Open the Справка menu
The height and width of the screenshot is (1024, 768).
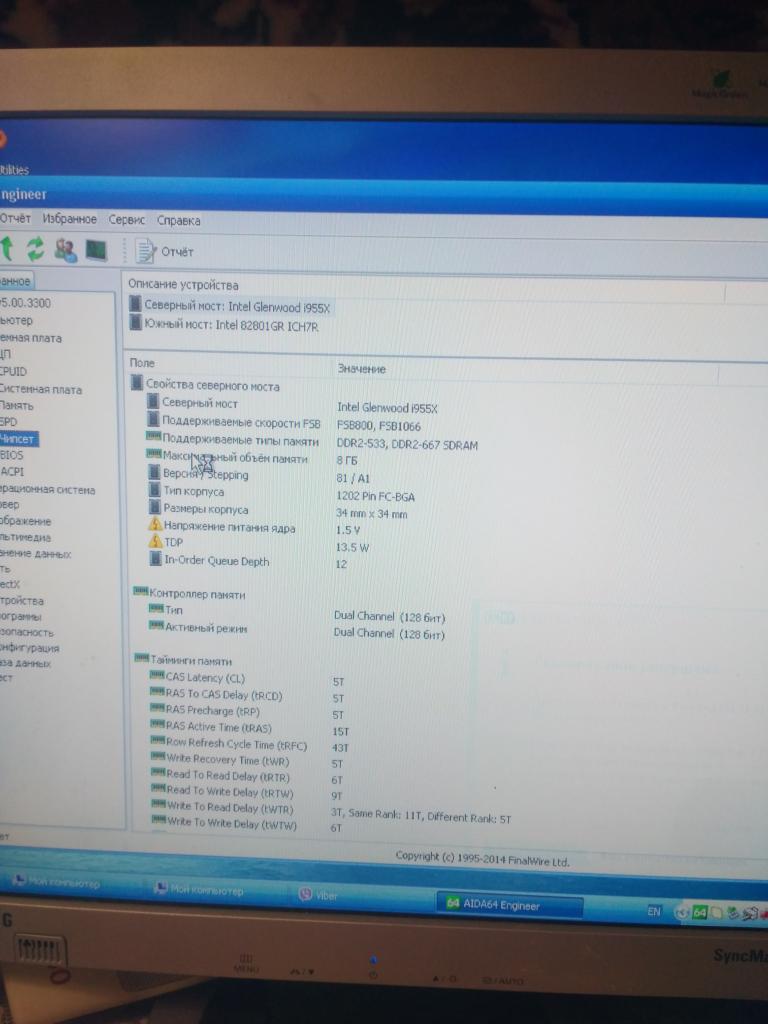pos(178,221)
